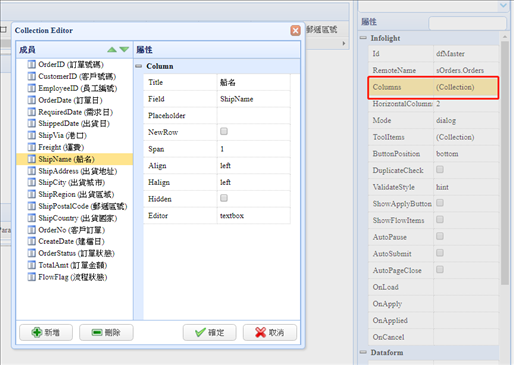The image size is (514, 365).
Task: Click the column icon beside ShipCity
Action: point(31,182)
